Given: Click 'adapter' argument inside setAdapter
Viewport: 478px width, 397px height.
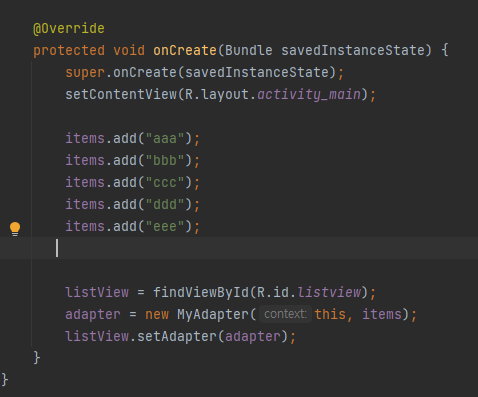Looking at the screenshot, I should pyautogui.click(x=253, y=336).
